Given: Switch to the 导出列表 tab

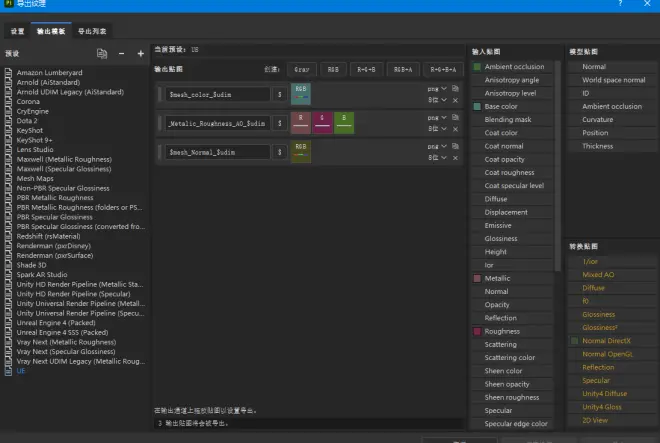Looking at the screenshot, I should tap(92, 31).
